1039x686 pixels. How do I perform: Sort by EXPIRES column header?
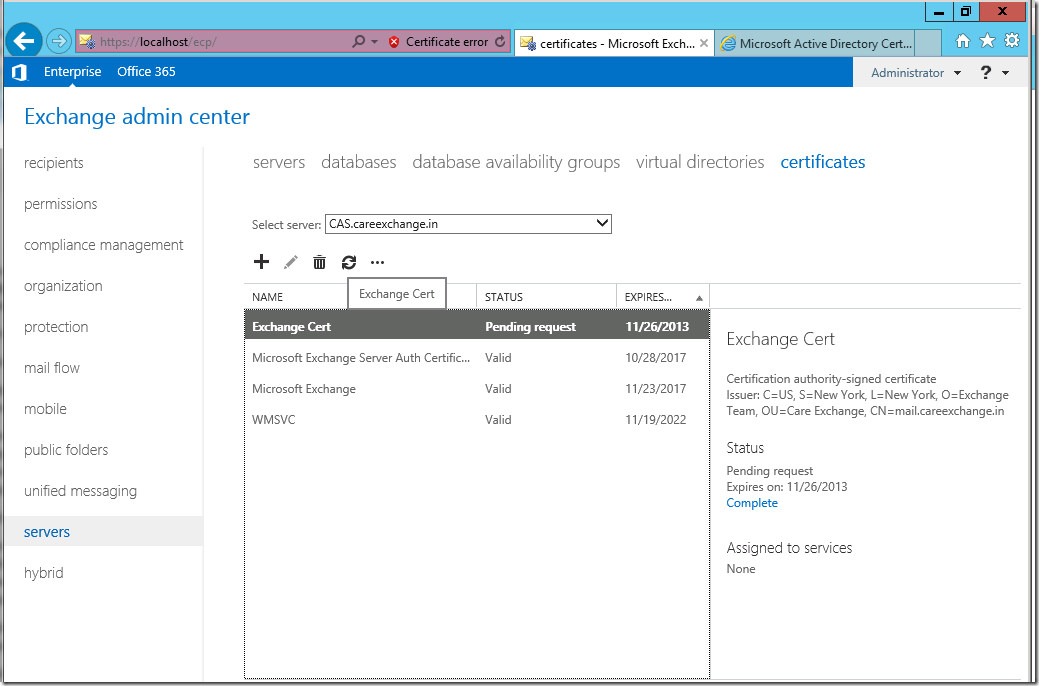tap(663, 297)
